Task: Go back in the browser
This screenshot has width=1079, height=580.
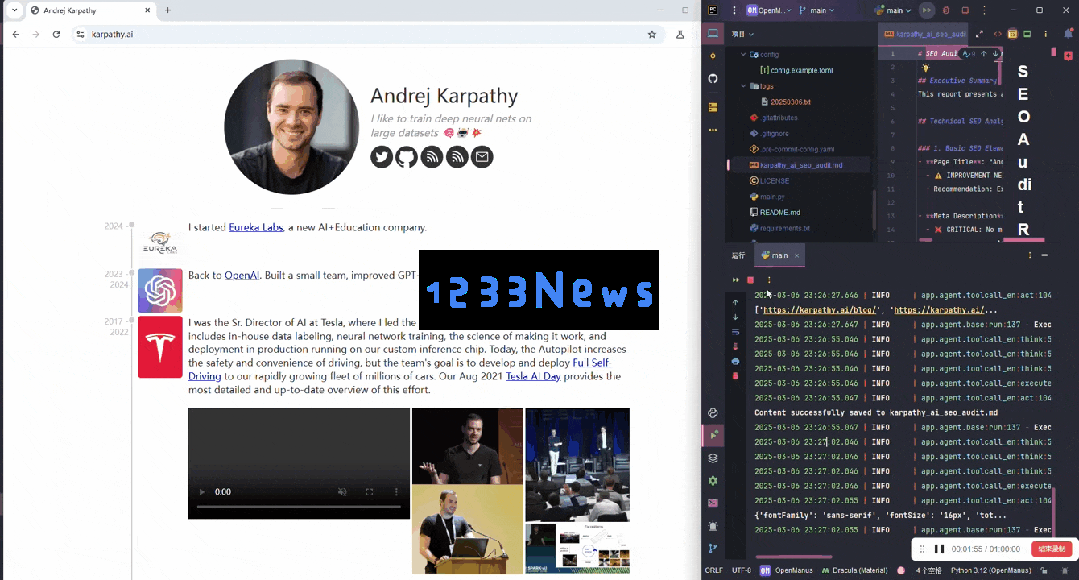Action: coord(16,34)
